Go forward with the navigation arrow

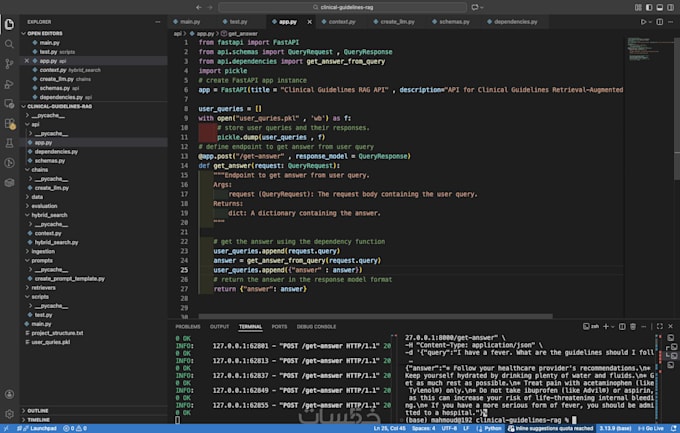point(210,7)
